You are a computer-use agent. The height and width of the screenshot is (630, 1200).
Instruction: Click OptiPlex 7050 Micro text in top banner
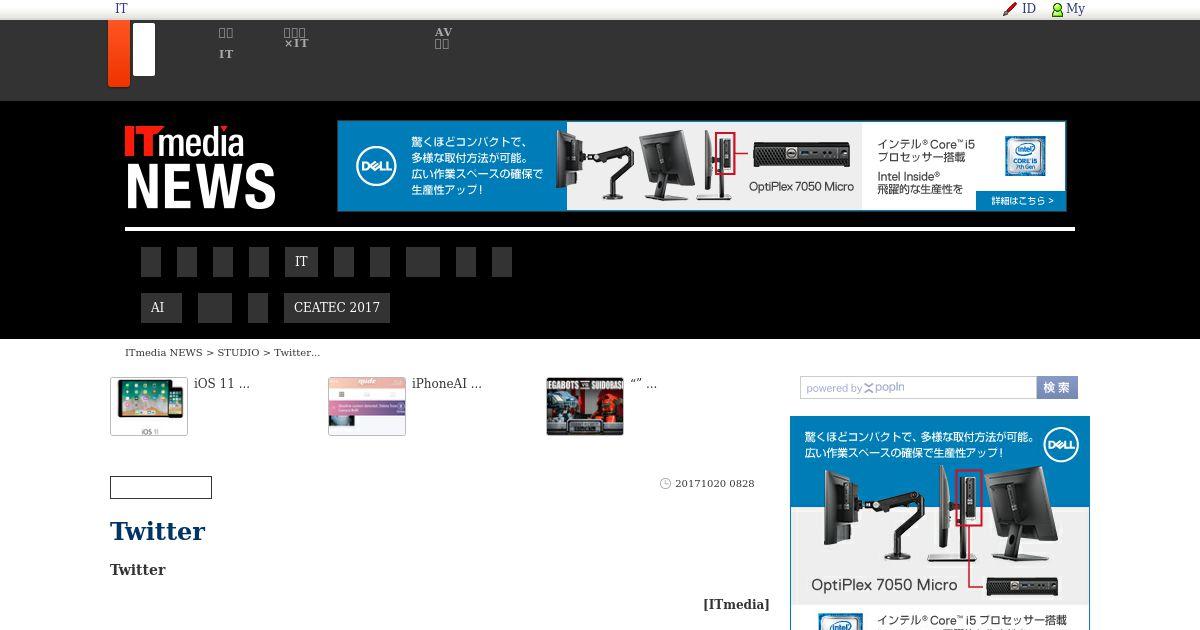click(x=801, y=187)
